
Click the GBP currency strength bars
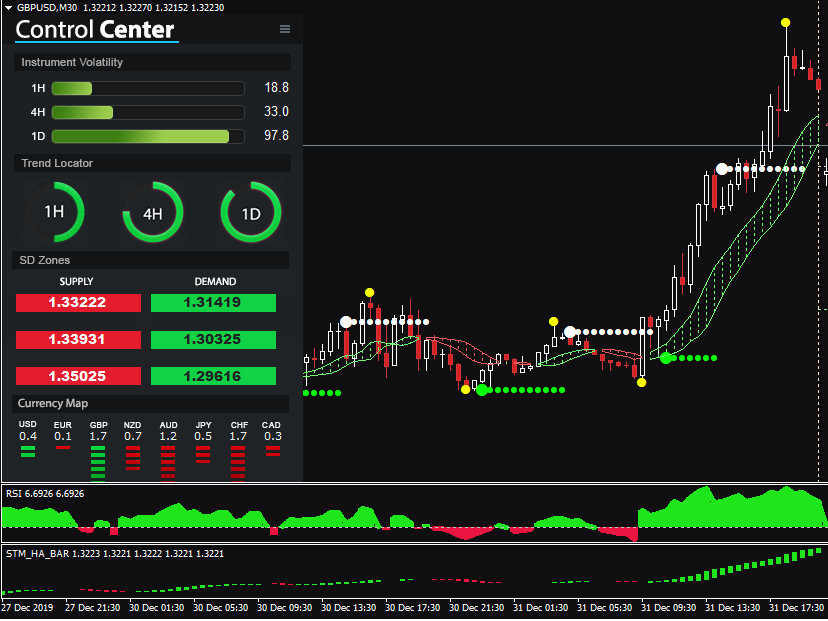click(98, 460)
